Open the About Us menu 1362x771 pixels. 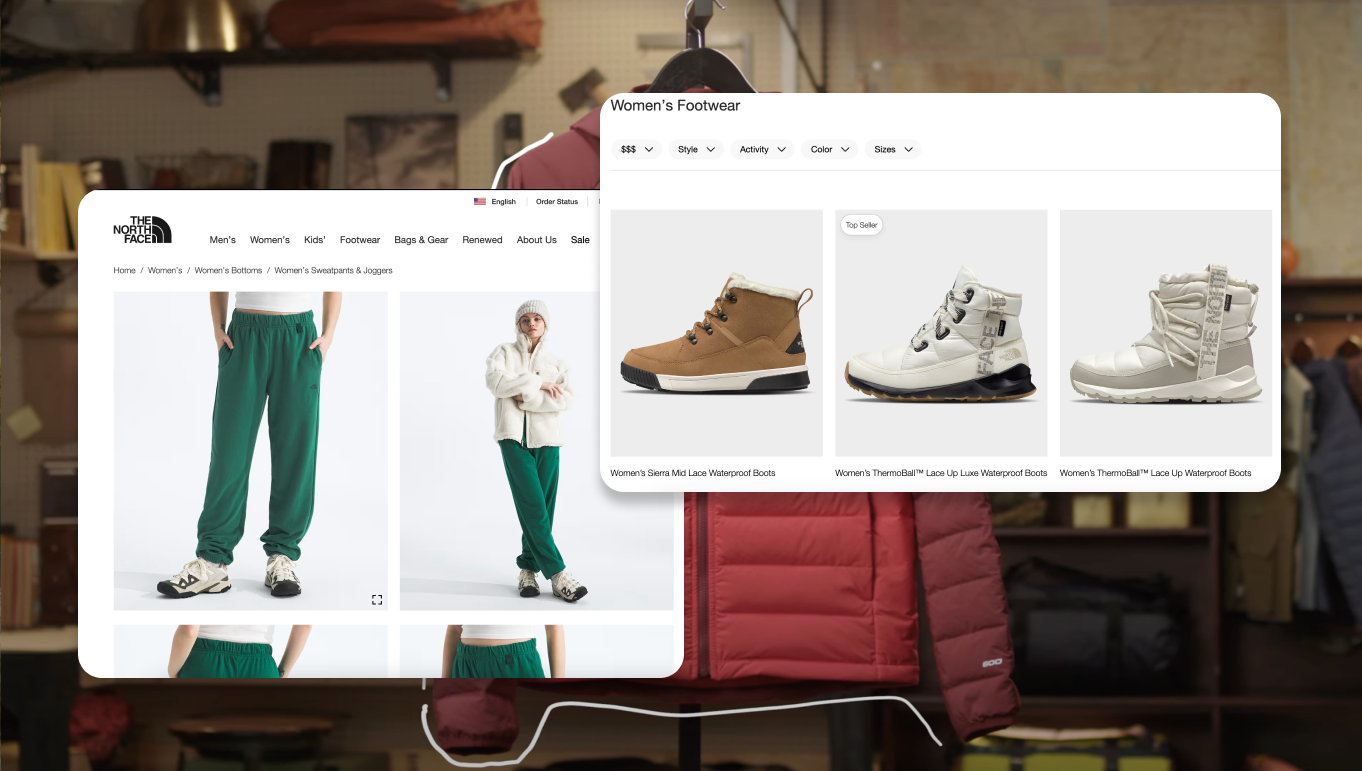pyautogui.click(x=537, y=240)
